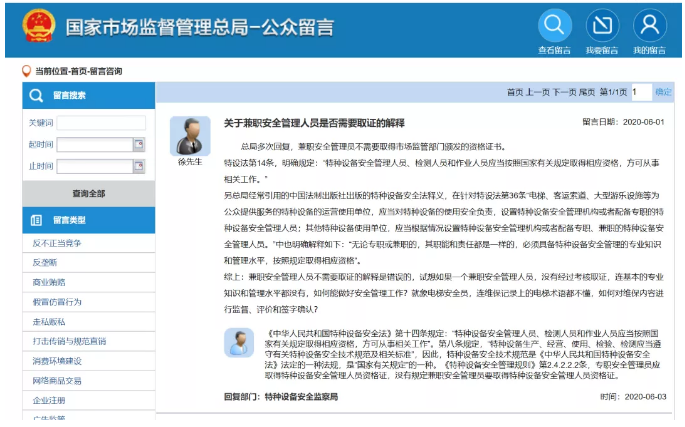685x427 pixels.
Task: Focus the 关键词 input field
Action: click(101, 123)
